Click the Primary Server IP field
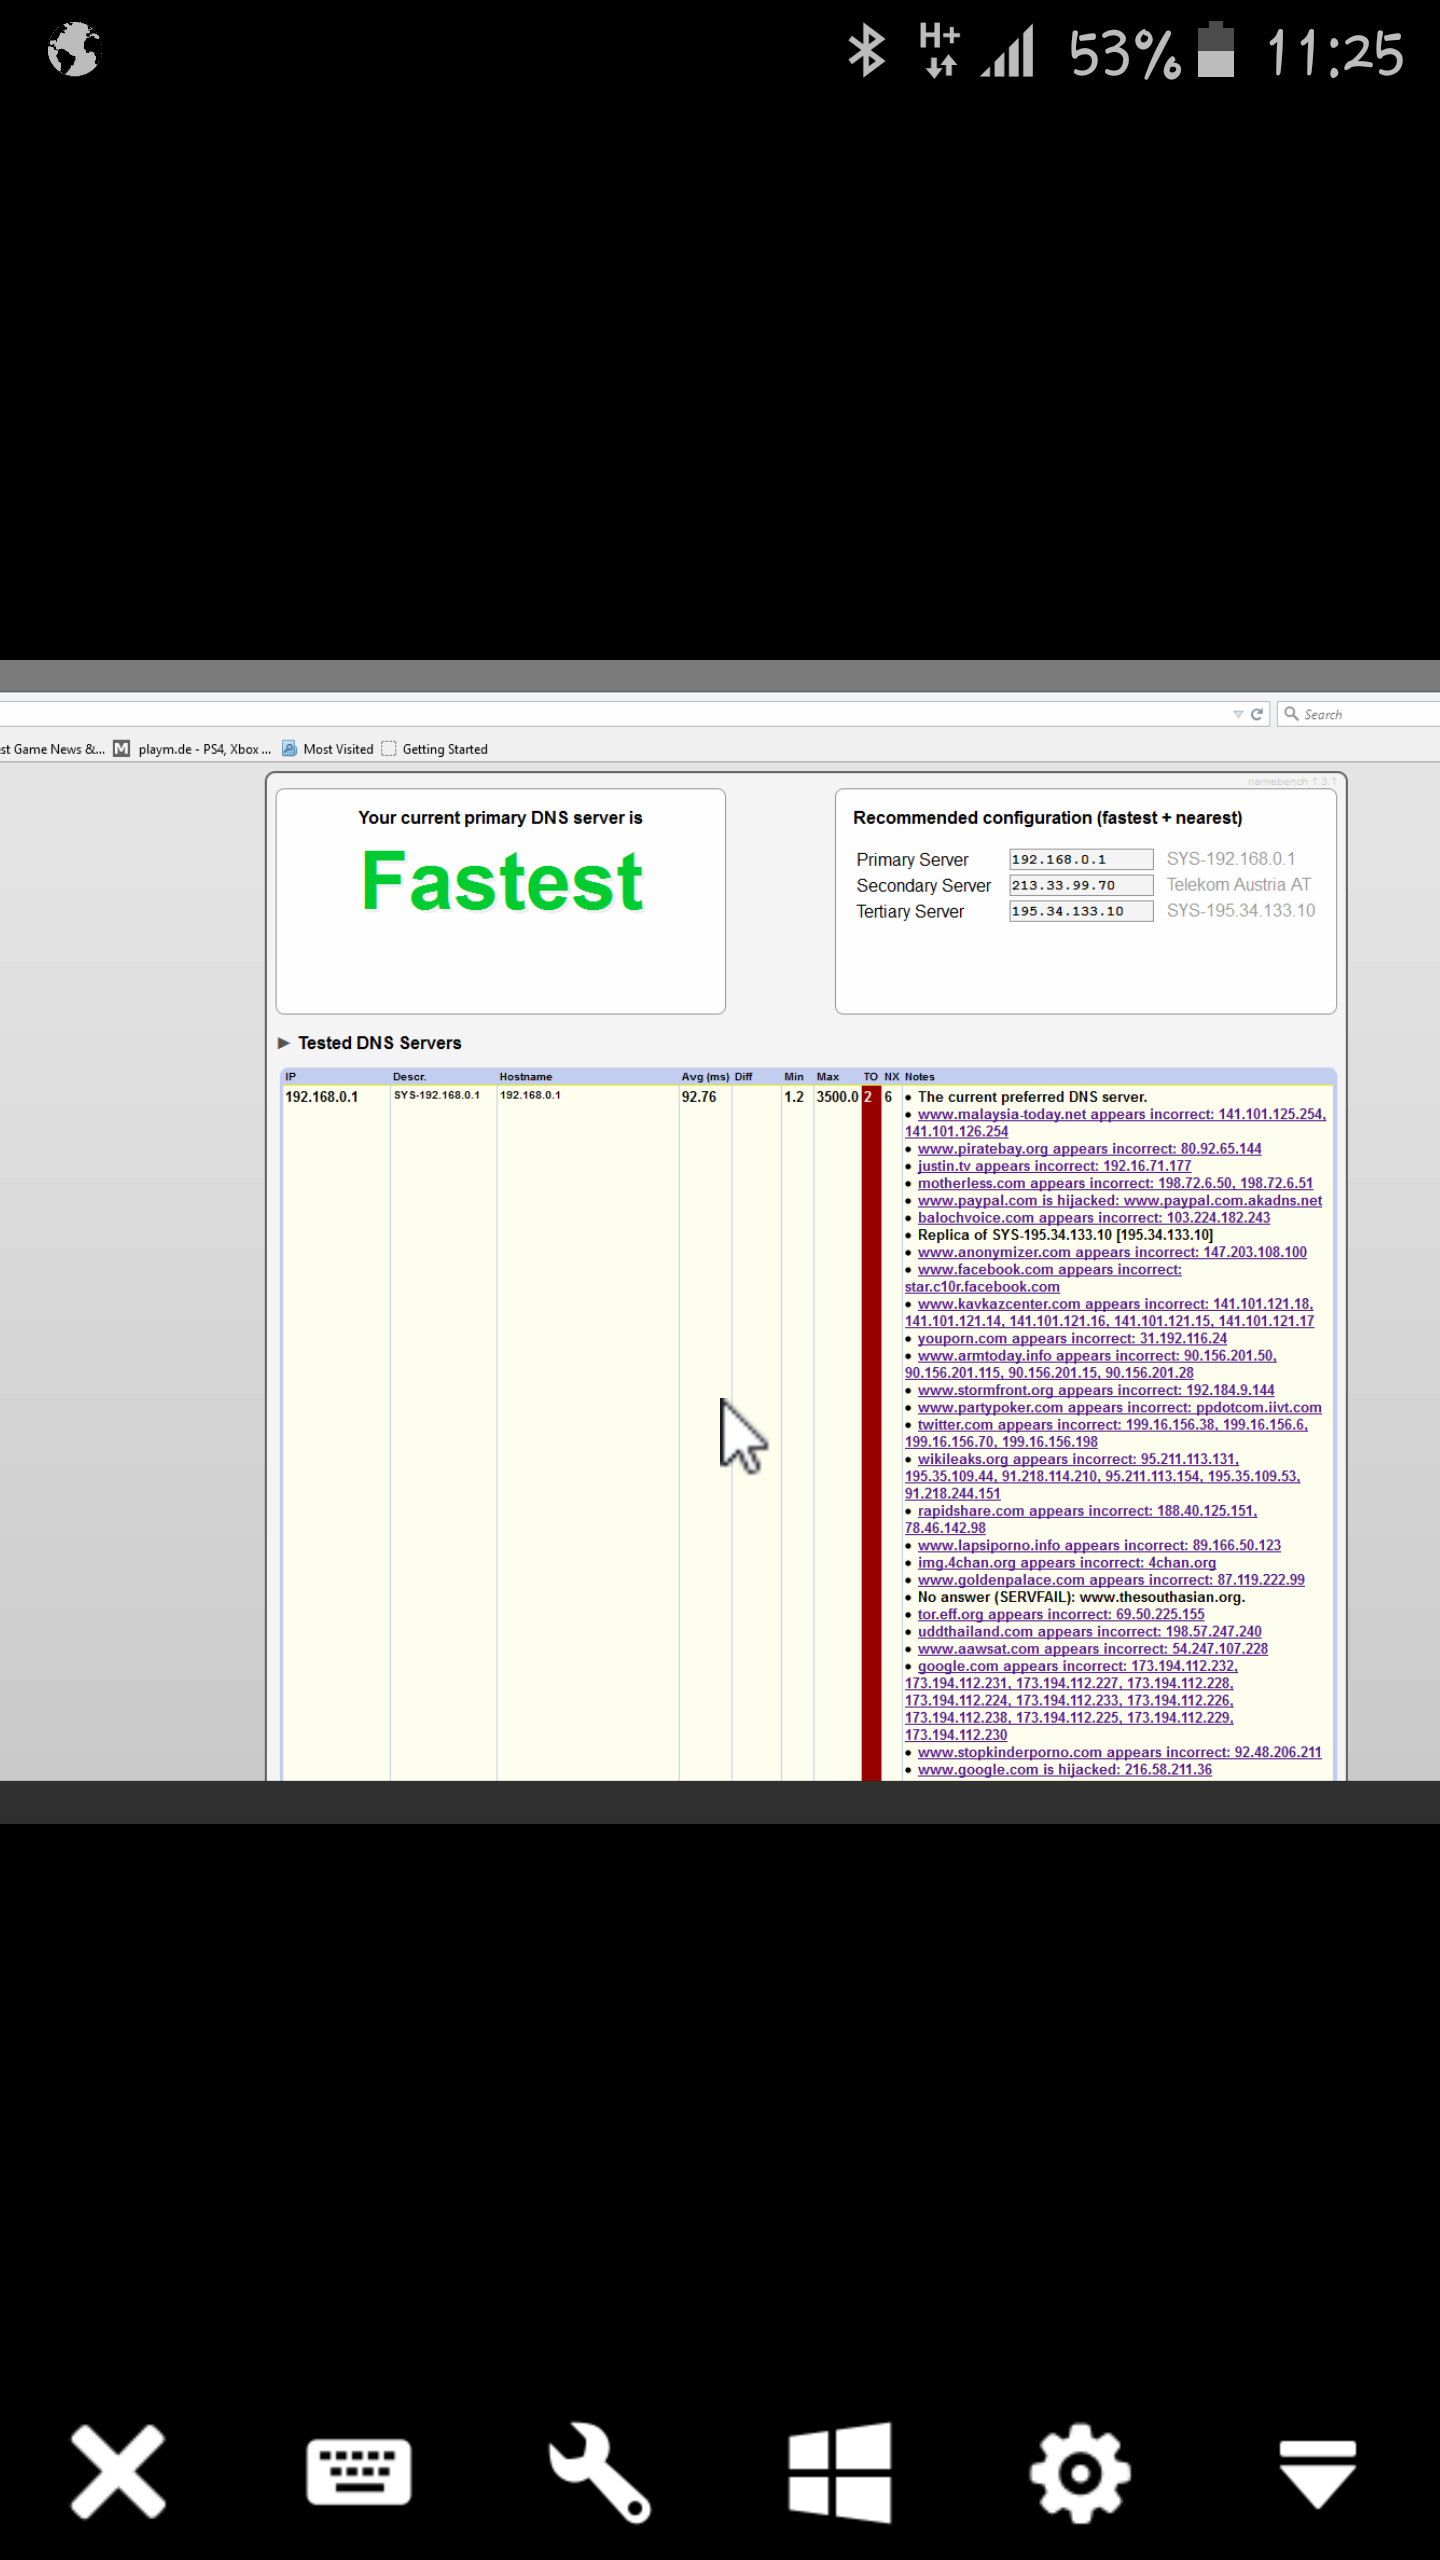 [1081, 859]
